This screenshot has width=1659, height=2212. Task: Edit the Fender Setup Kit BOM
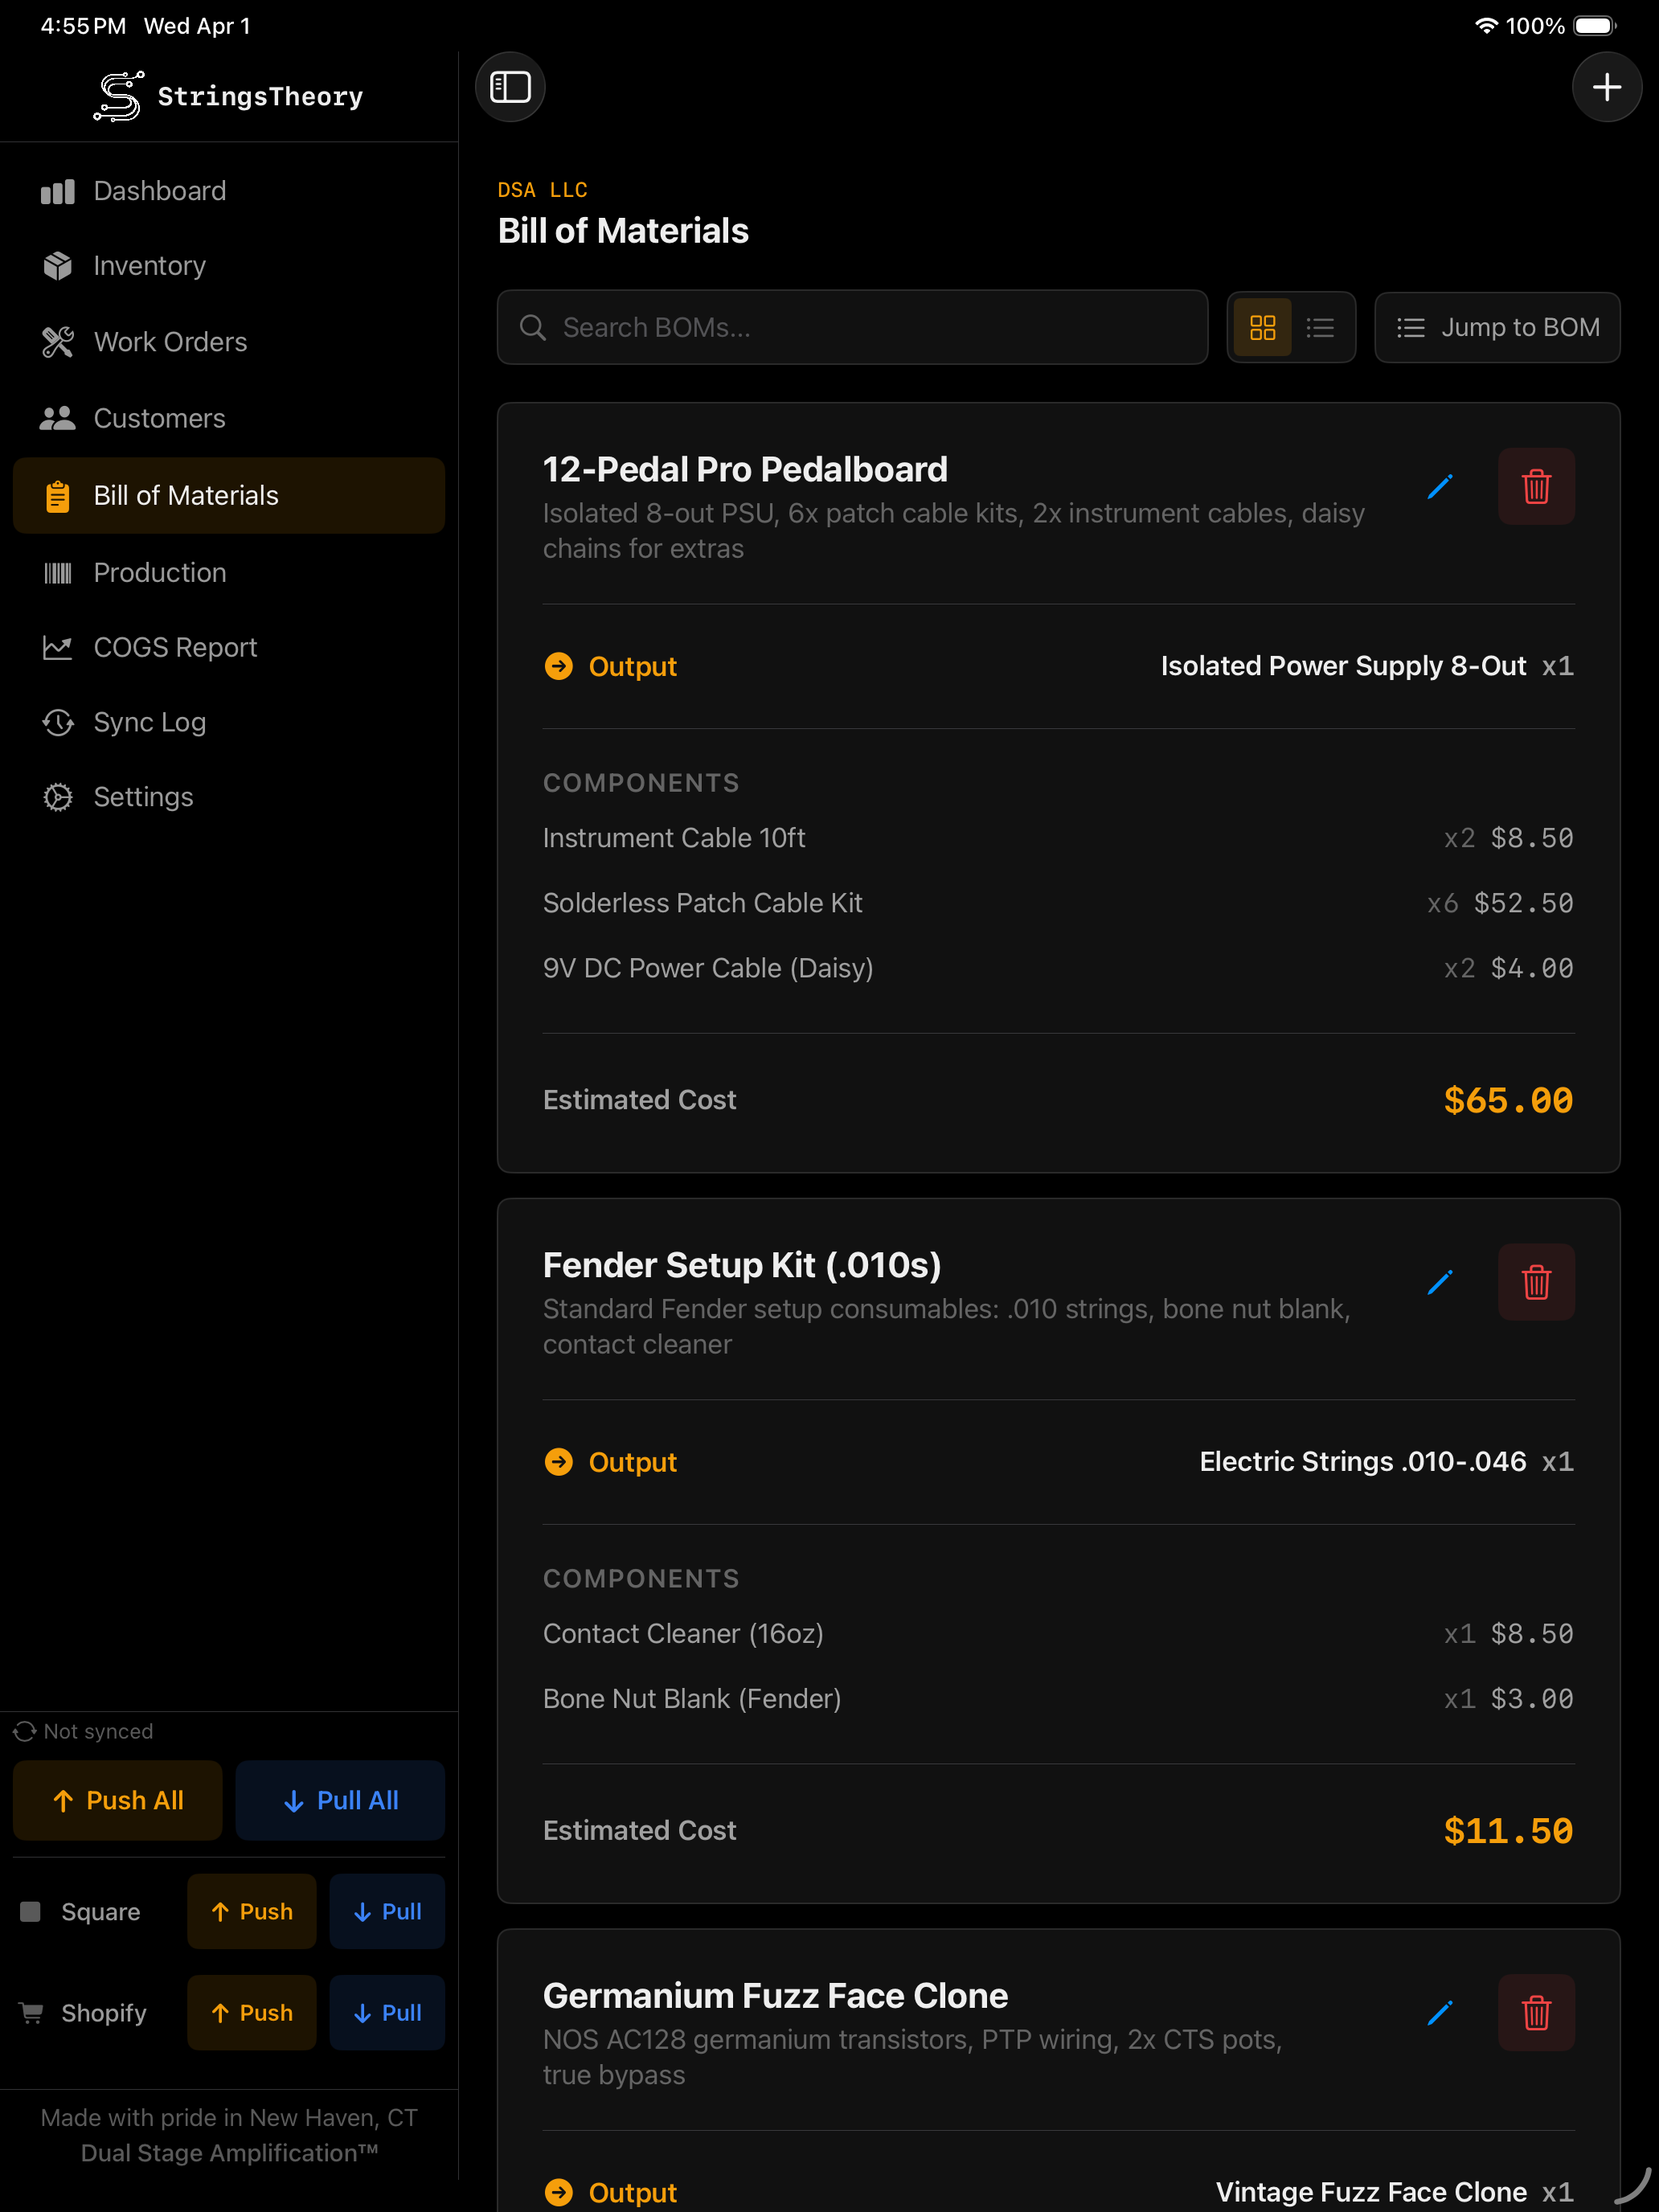pyautogui.click(x=1439, y=1282)
